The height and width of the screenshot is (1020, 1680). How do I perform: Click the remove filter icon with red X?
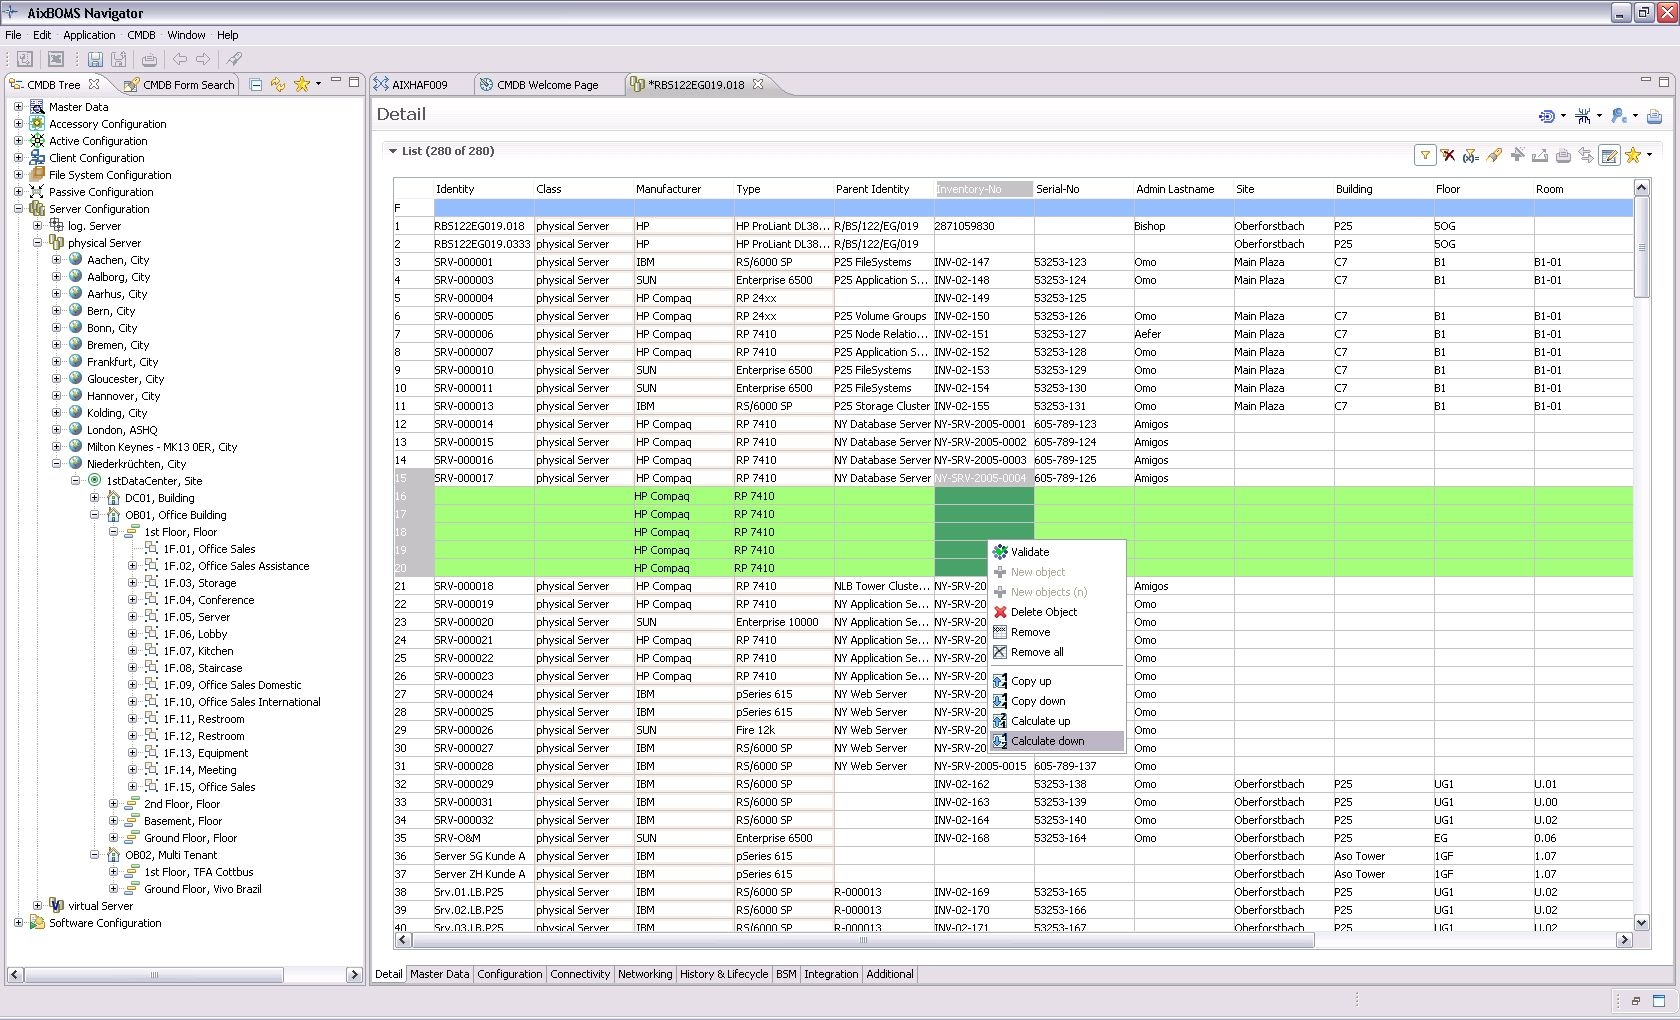1447,155
